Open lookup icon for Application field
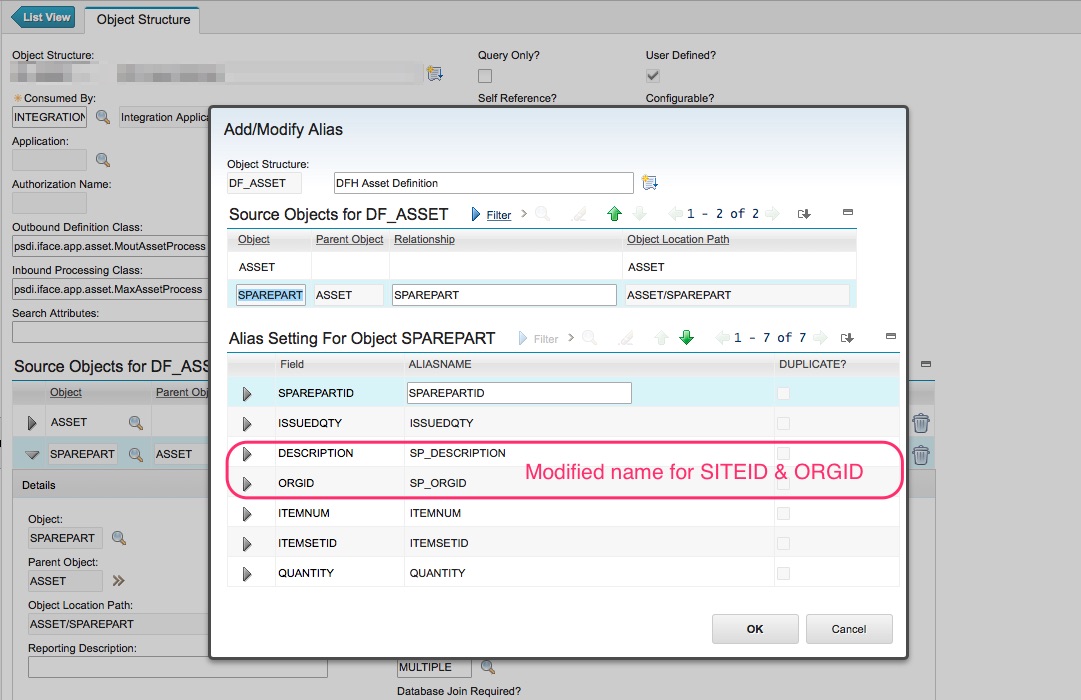This screenshot has width=1081, height=700. [x=103, y=160]
